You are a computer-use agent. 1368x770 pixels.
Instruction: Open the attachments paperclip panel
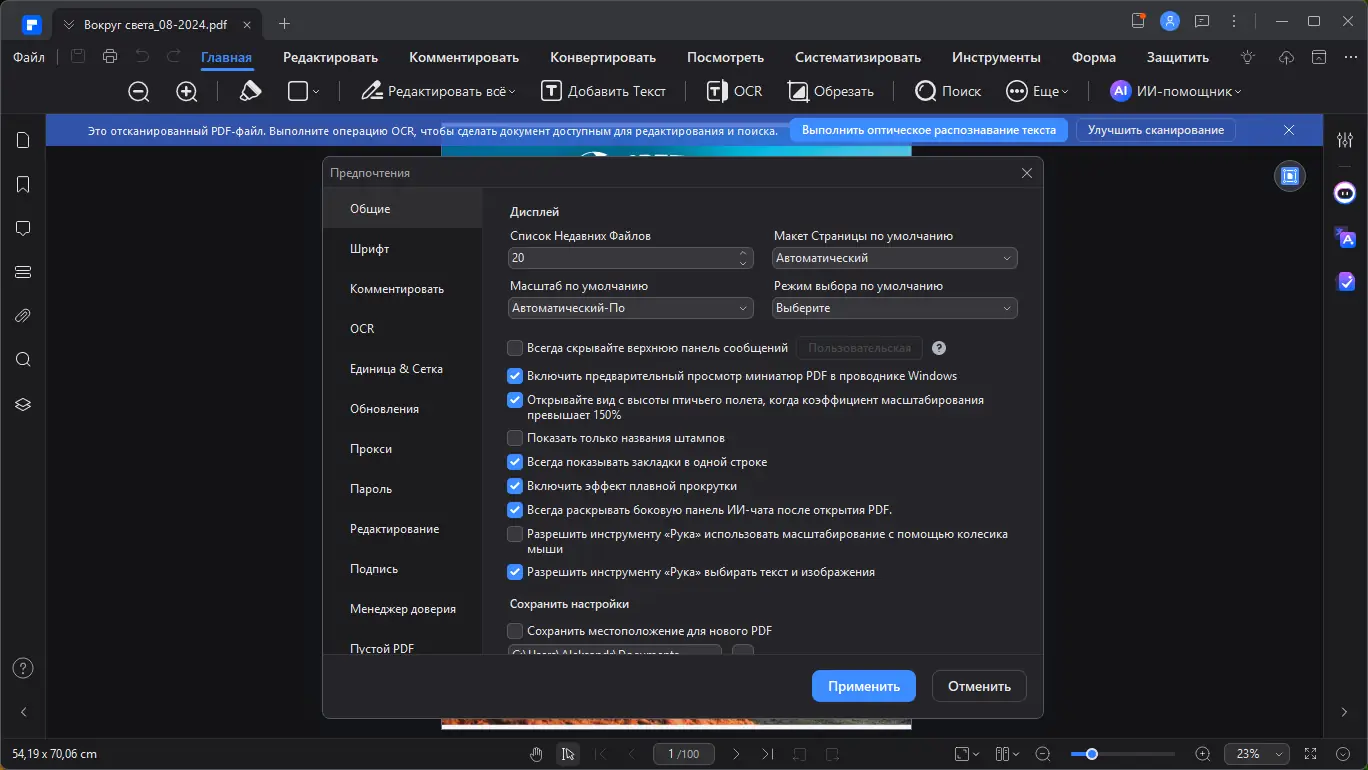[23, 316]
